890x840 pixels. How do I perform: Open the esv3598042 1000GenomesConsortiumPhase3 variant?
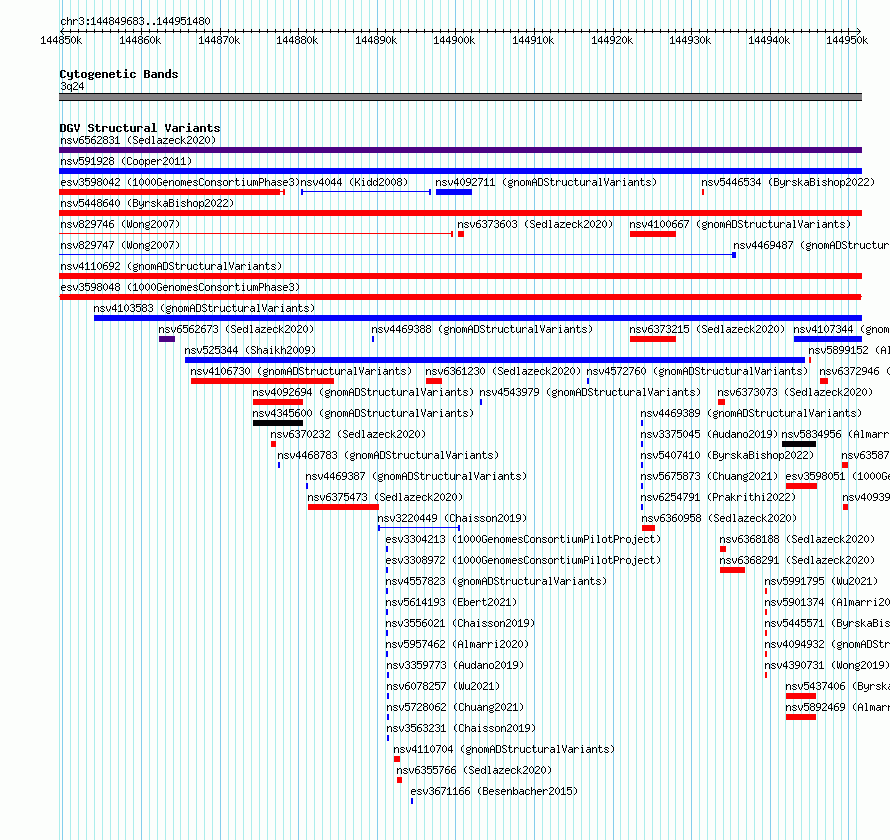tap(179, 182)
